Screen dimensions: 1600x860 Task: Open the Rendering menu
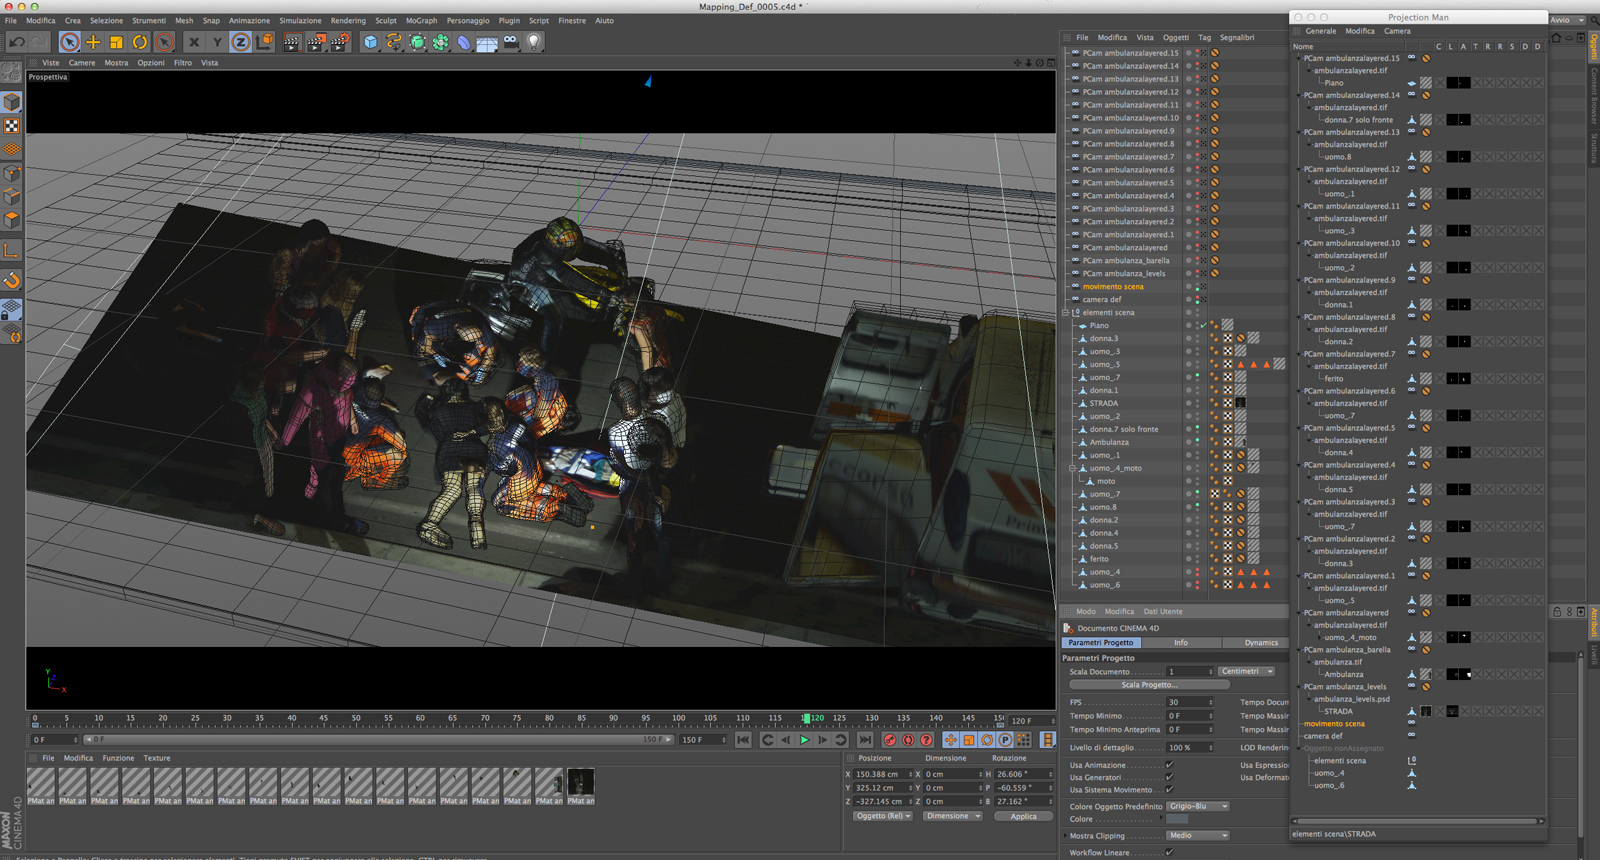[348, 20]
